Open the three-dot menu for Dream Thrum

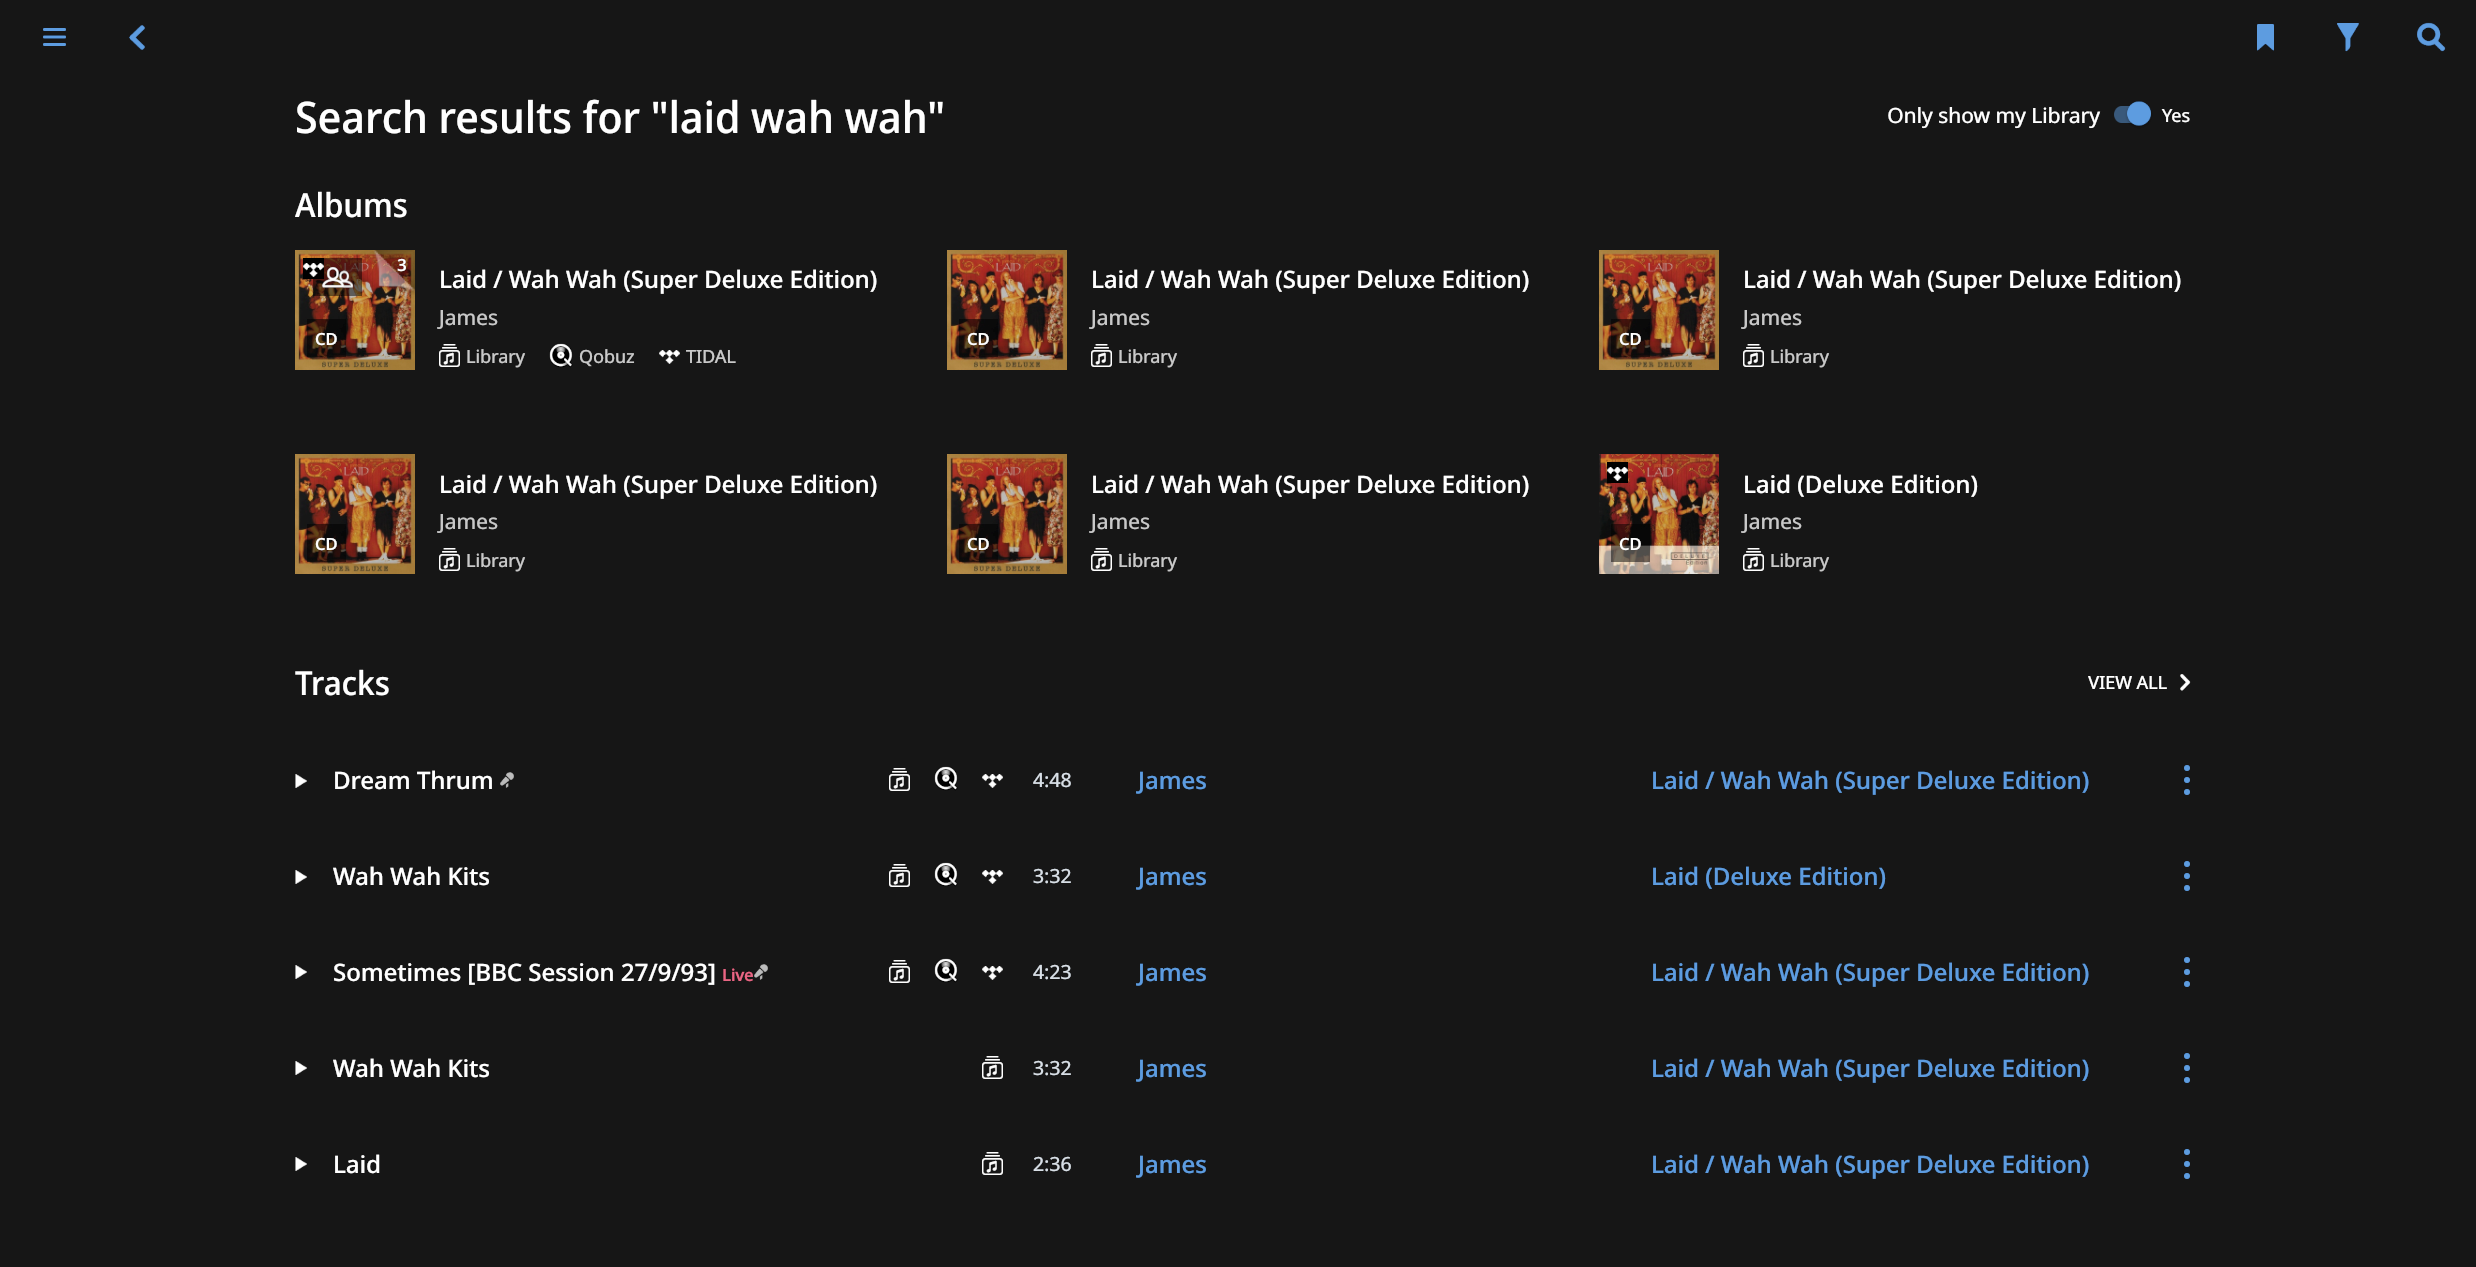(2186, 780)
